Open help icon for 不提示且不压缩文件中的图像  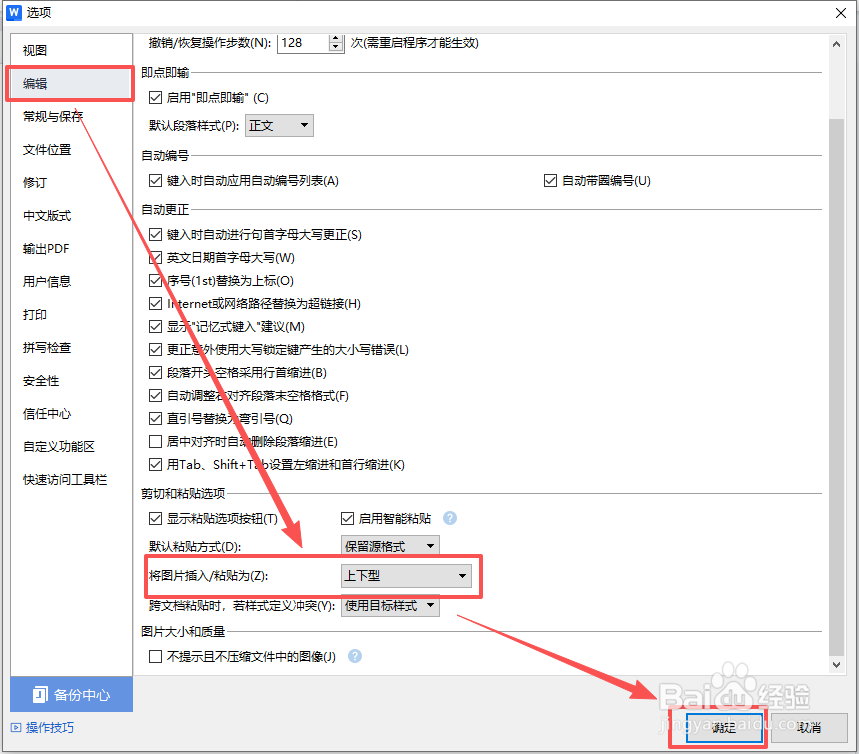tap(355, 656)
